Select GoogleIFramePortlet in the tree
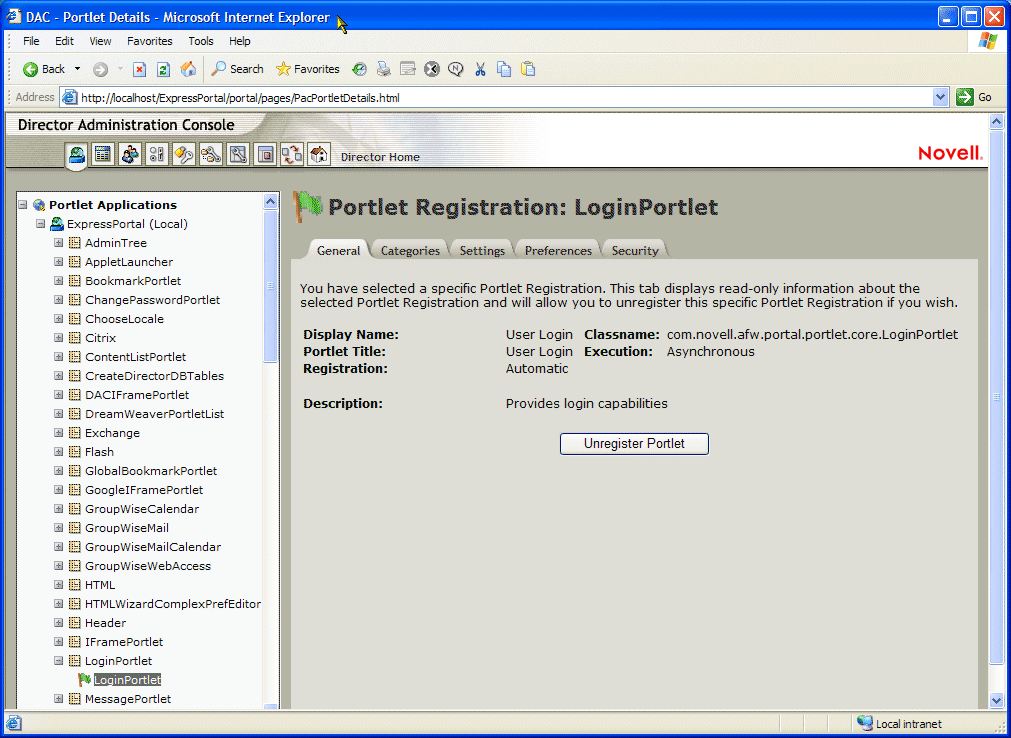Viewport: 1011px width, 738px height. pos(144,490)
